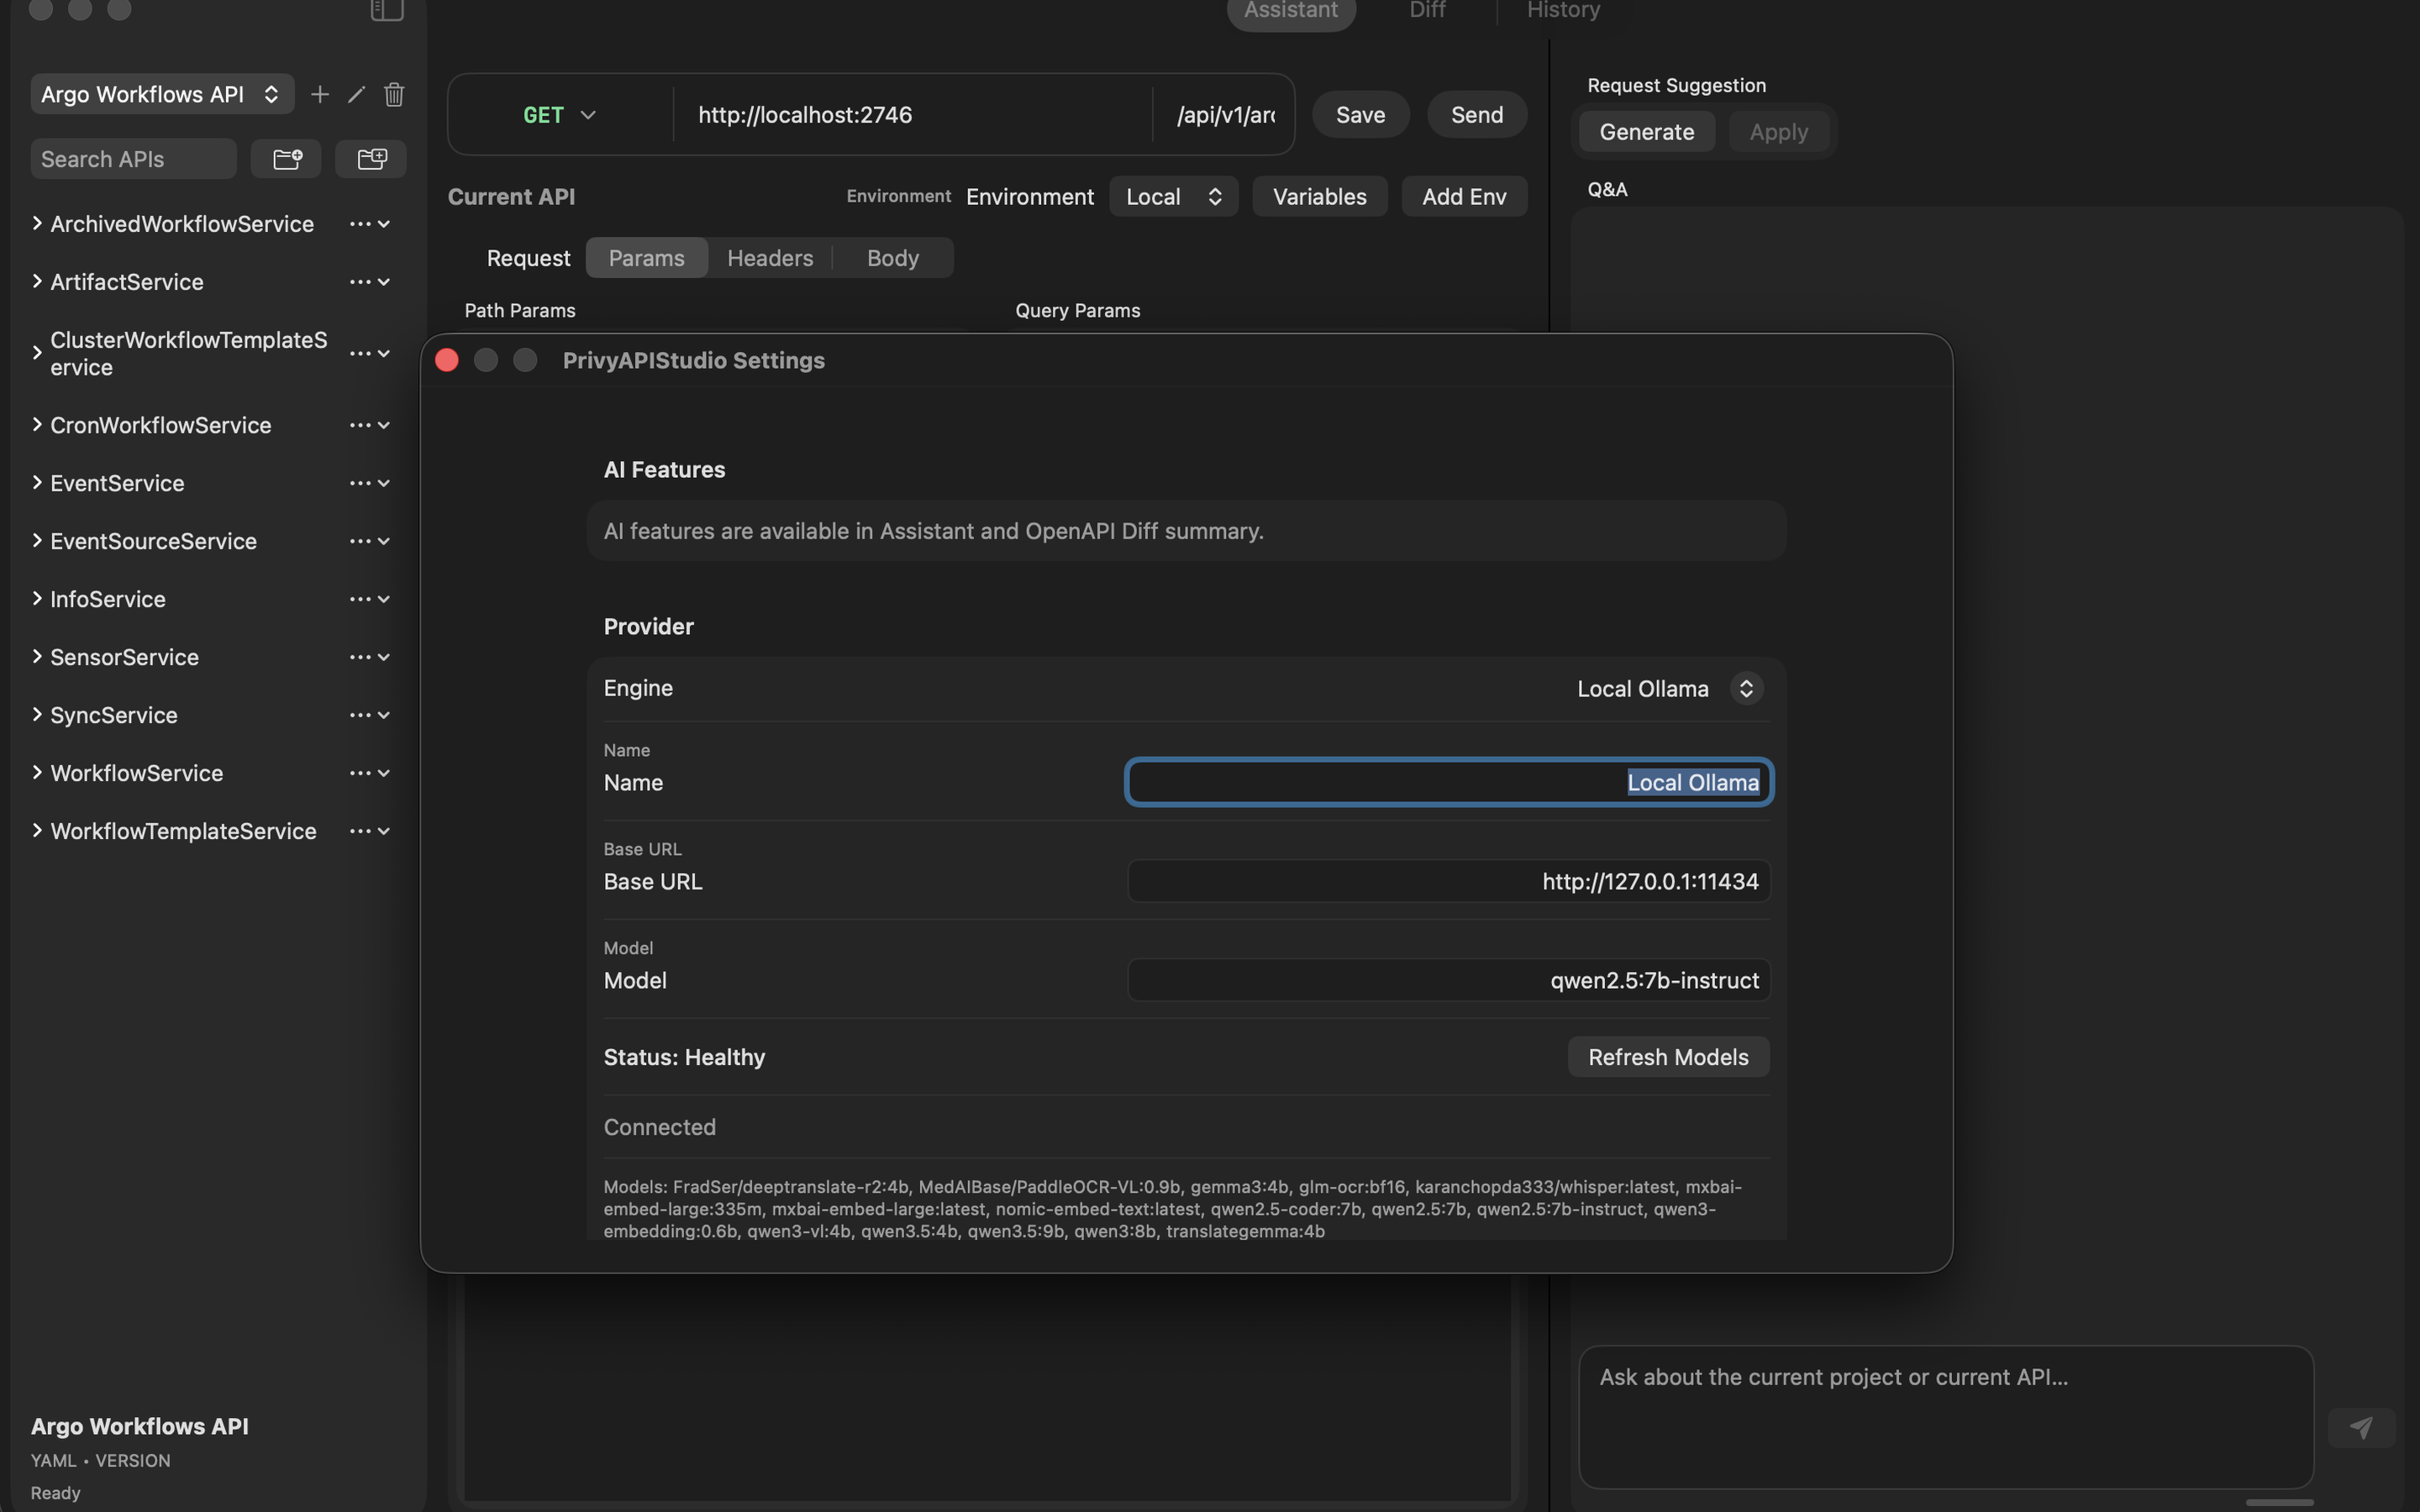Click the Base URL input field
The image size is (2420, 1512).
coord(1448,881)
